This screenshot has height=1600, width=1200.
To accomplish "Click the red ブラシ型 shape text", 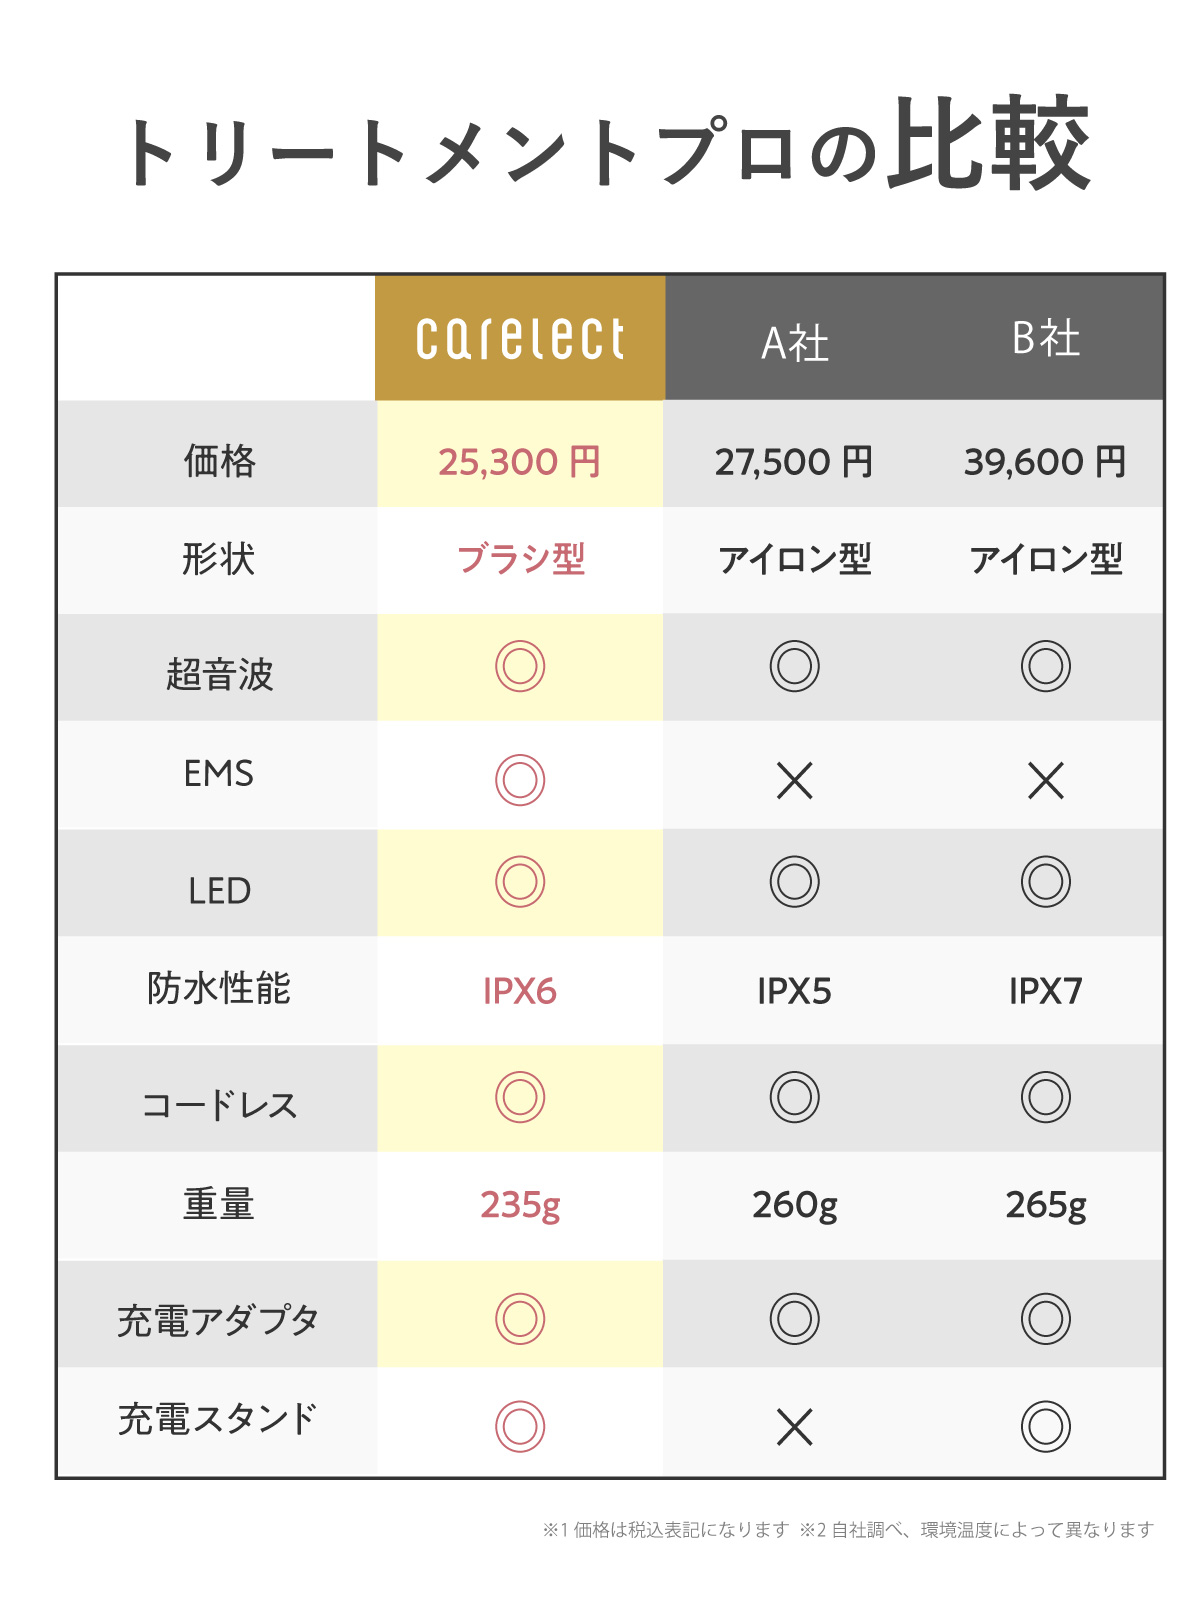I will [520, 559].
